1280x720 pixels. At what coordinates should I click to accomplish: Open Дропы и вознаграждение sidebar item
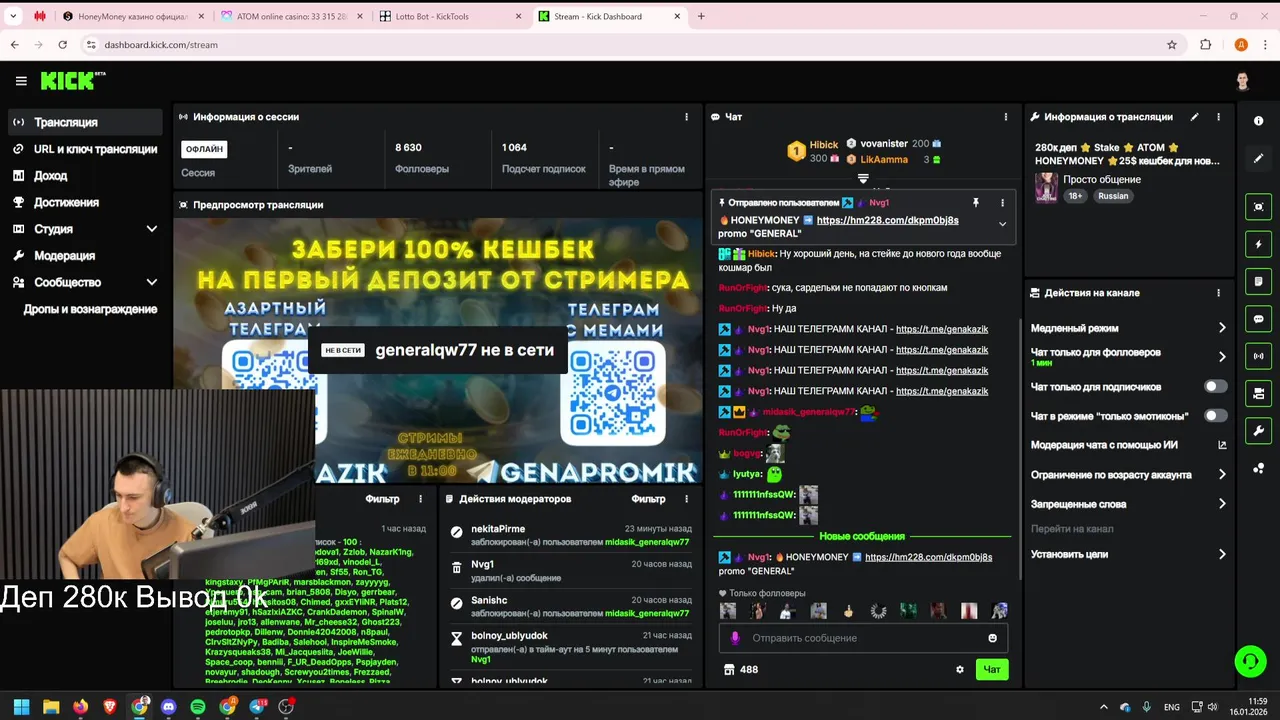coord(90,309)
